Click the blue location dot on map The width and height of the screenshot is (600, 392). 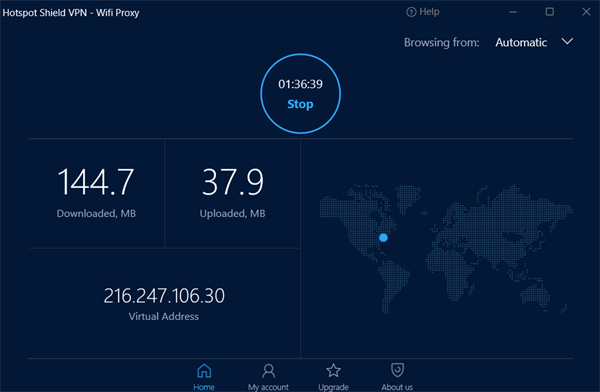383,238
